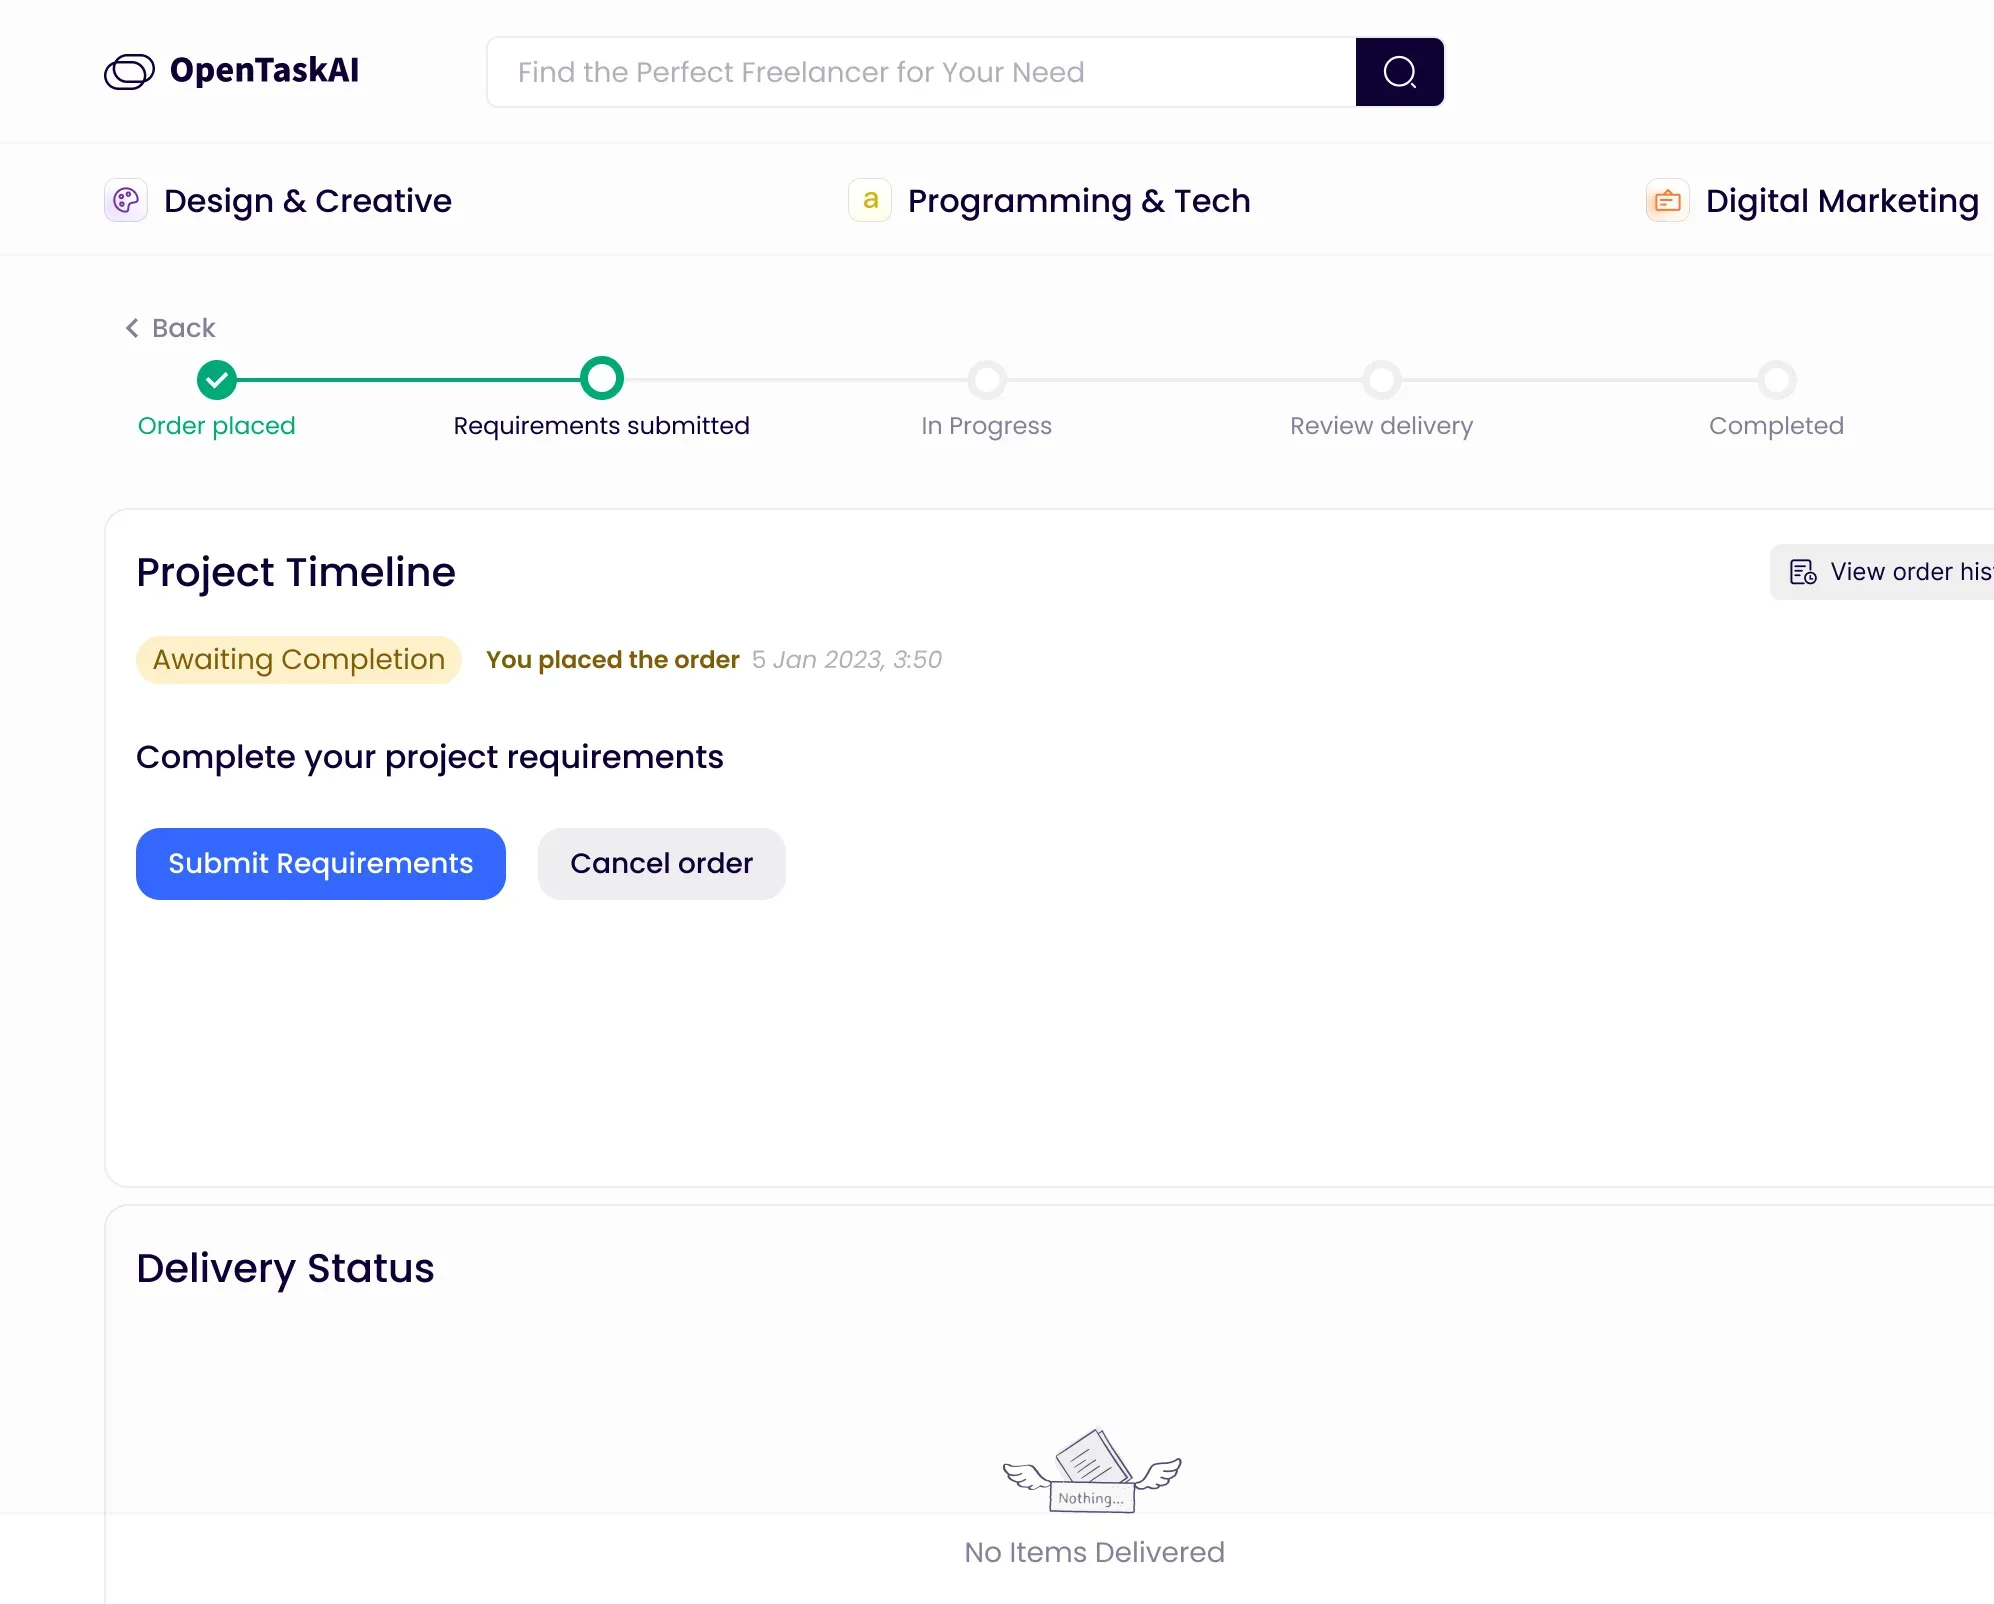Select the Awaiting Completion status badge

click(298, 660)
